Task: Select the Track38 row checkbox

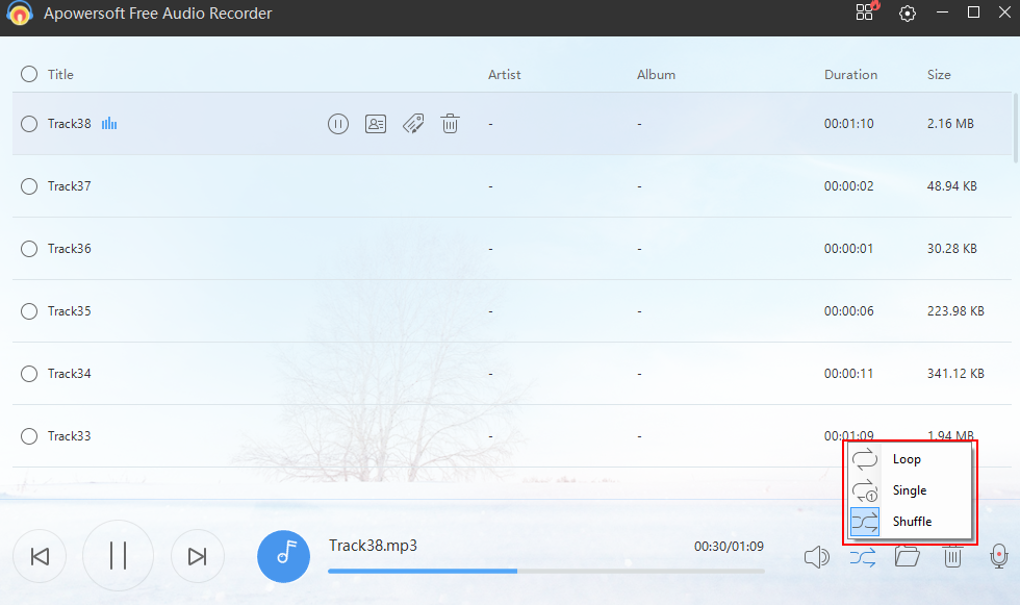Action: (x=29, y=124)
